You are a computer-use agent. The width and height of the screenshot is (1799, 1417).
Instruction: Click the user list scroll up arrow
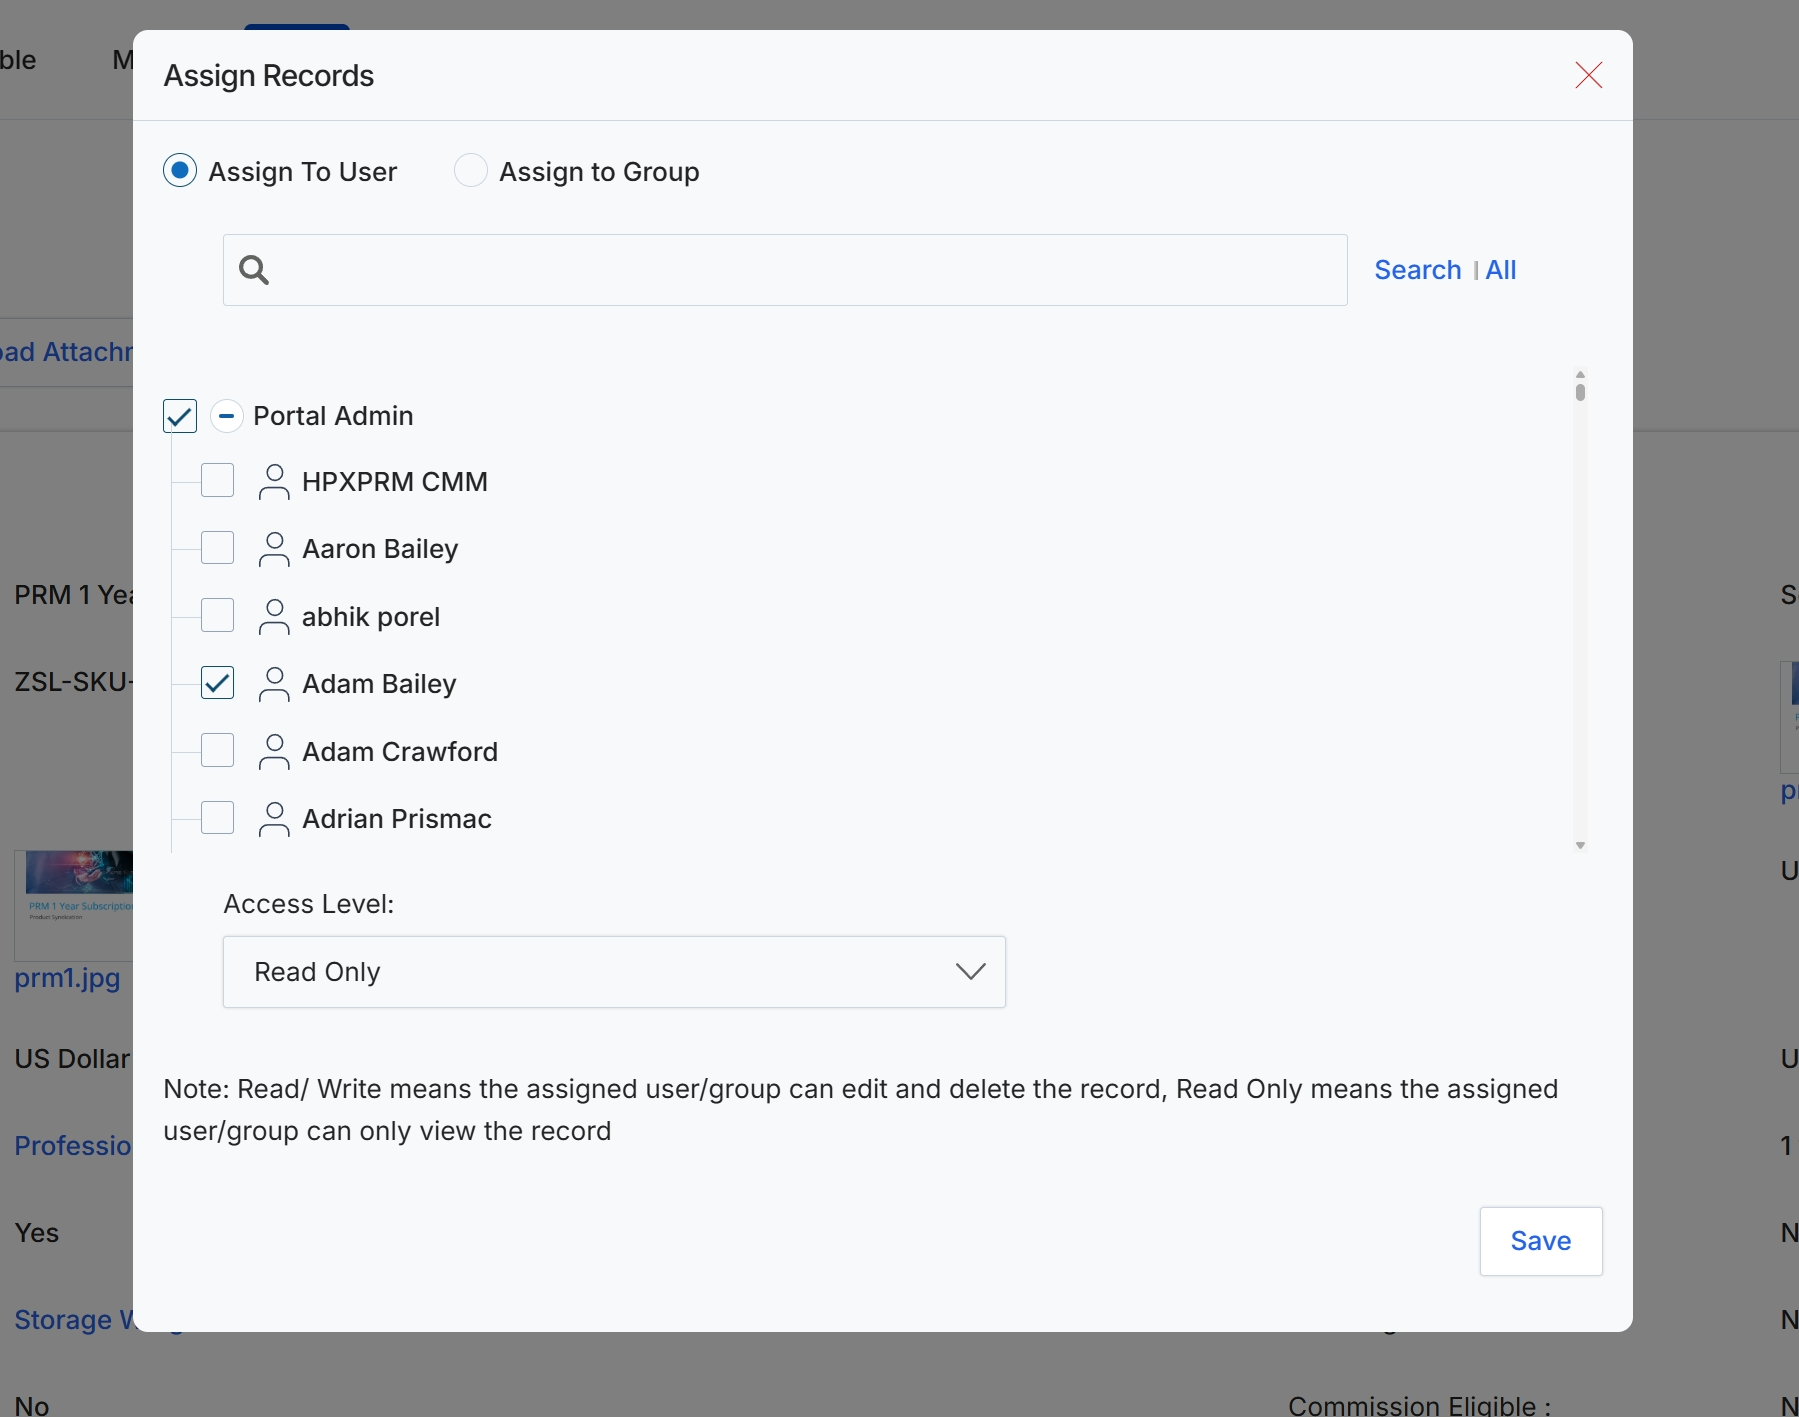[1580, 374]
